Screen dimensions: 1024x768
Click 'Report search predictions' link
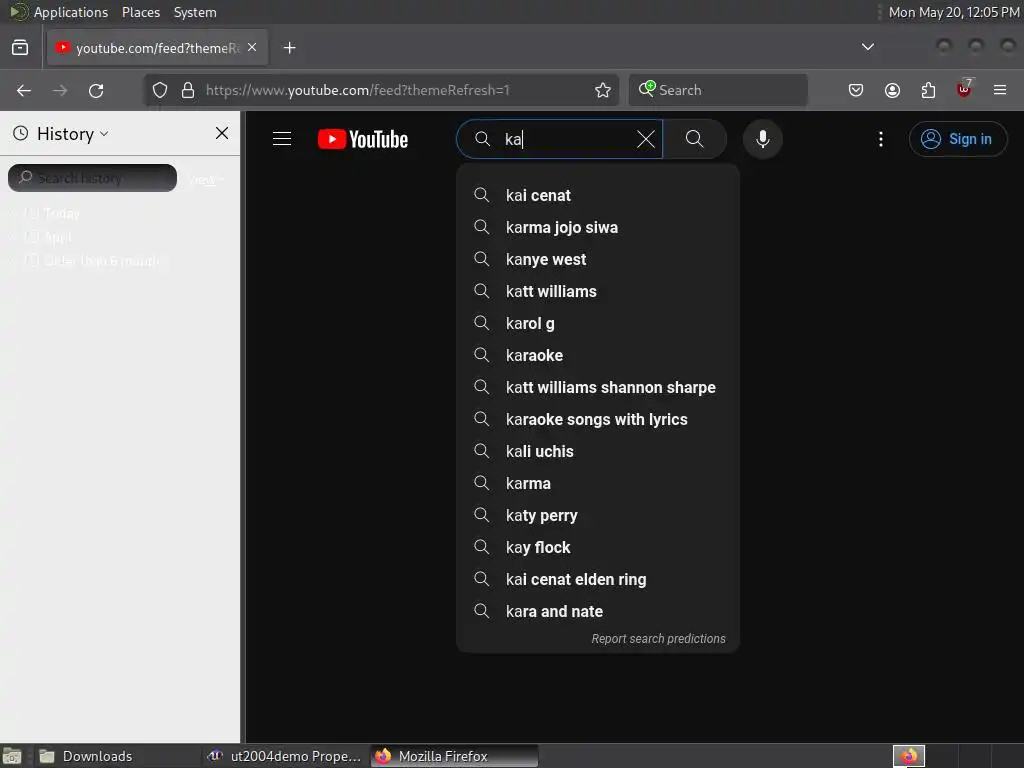pyautogui.click(x=658, y=639)
